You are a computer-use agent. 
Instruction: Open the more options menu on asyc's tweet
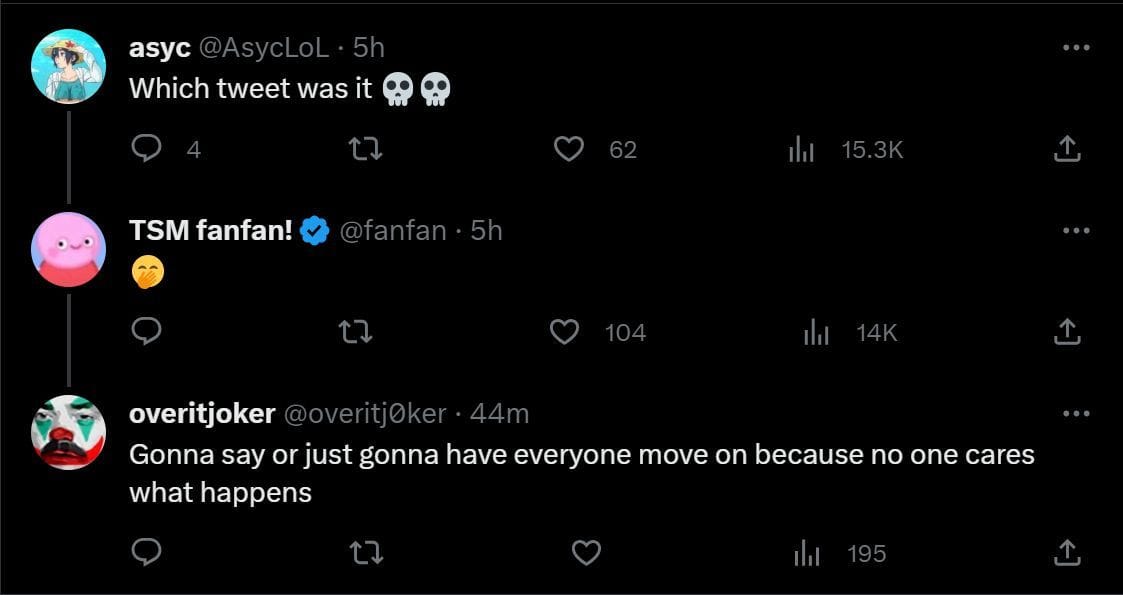tap(1075, 46)
